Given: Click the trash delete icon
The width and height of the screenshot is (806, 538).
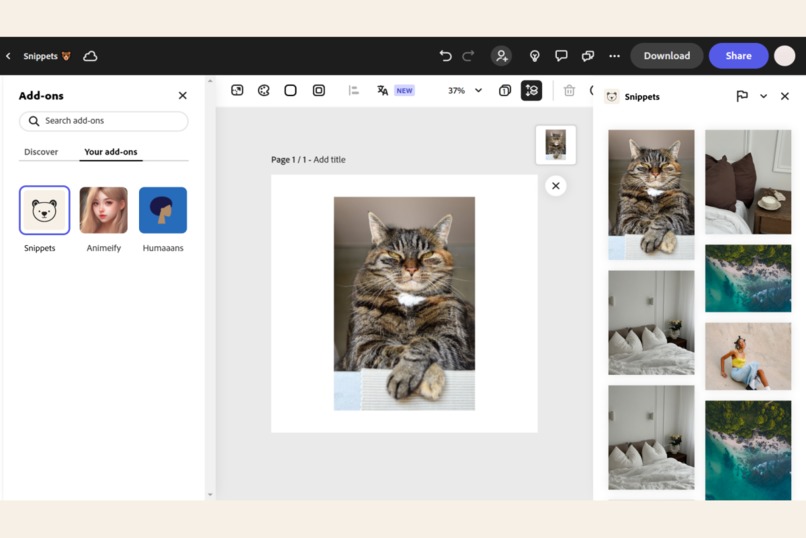Looking at the screenshot, I should [x=569, y=90].
